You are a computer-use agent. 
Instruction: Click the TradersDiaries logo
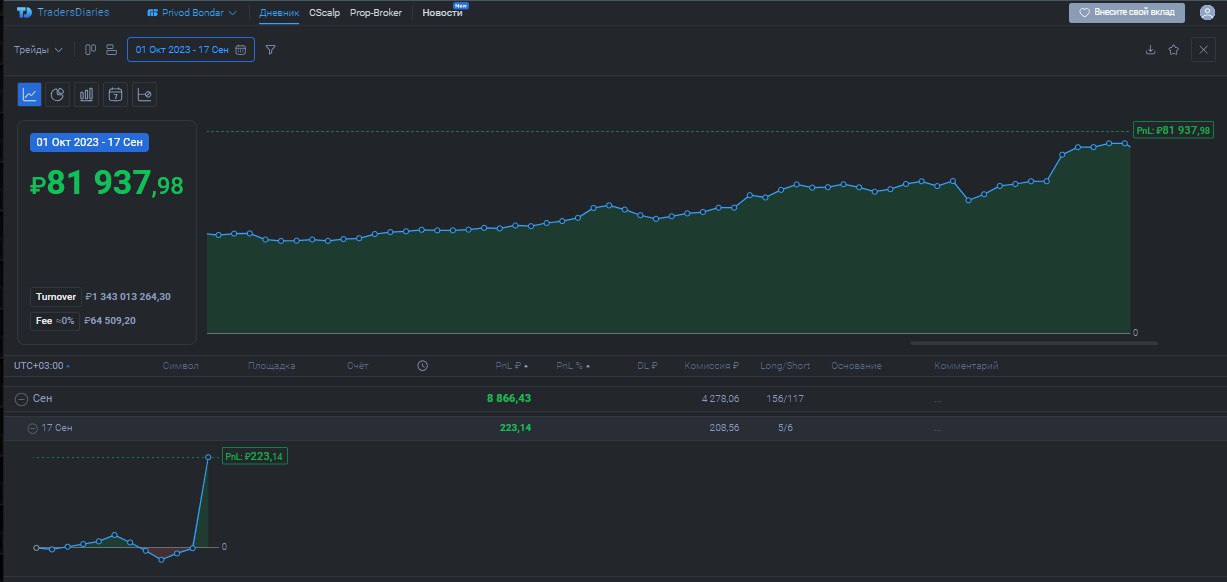(63, 13)
